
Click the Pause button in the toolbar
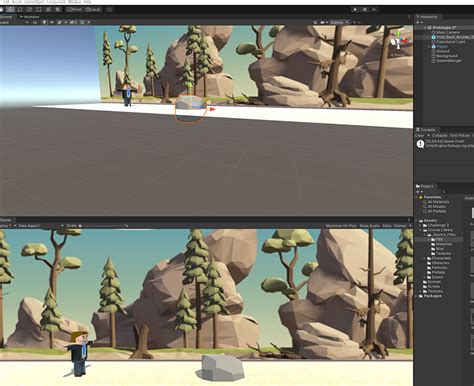(x=364, y=9)
